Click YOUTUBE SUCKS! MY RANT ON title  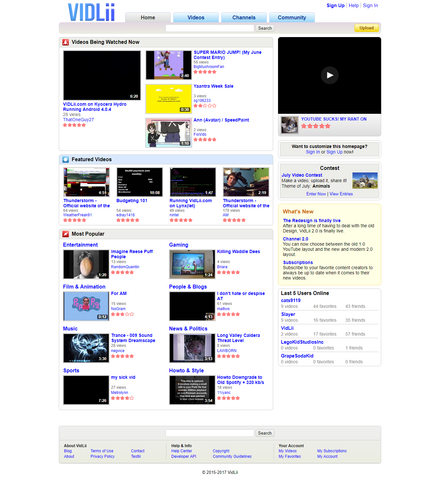point(334,119)
